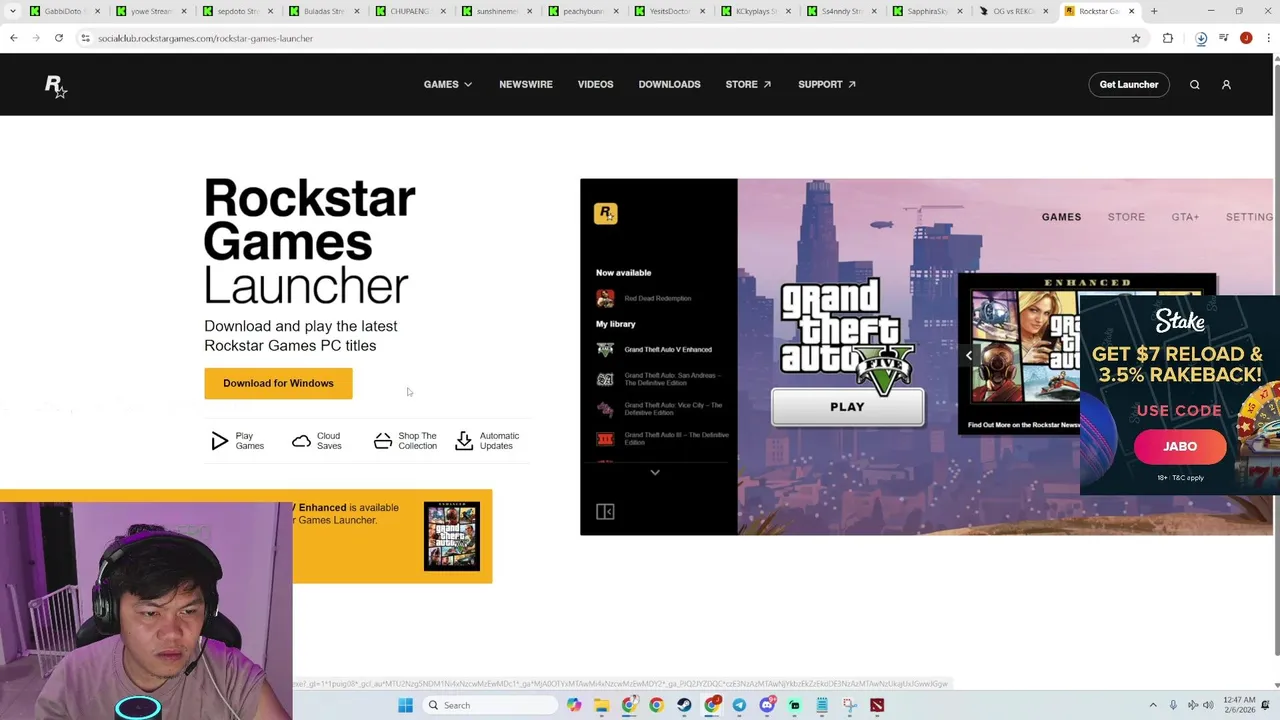This screenshot has width=1280, height=720.
Task: Open the Chrome downloads icon
Action: [x=1201, y=38]
